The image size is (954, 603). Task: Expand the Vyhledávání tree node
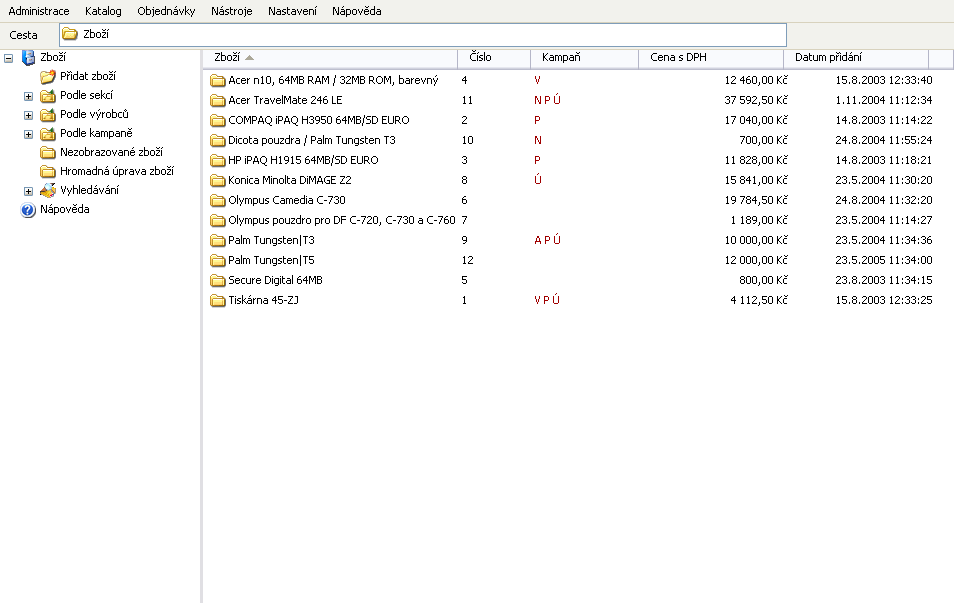click(x=28, y=191)
